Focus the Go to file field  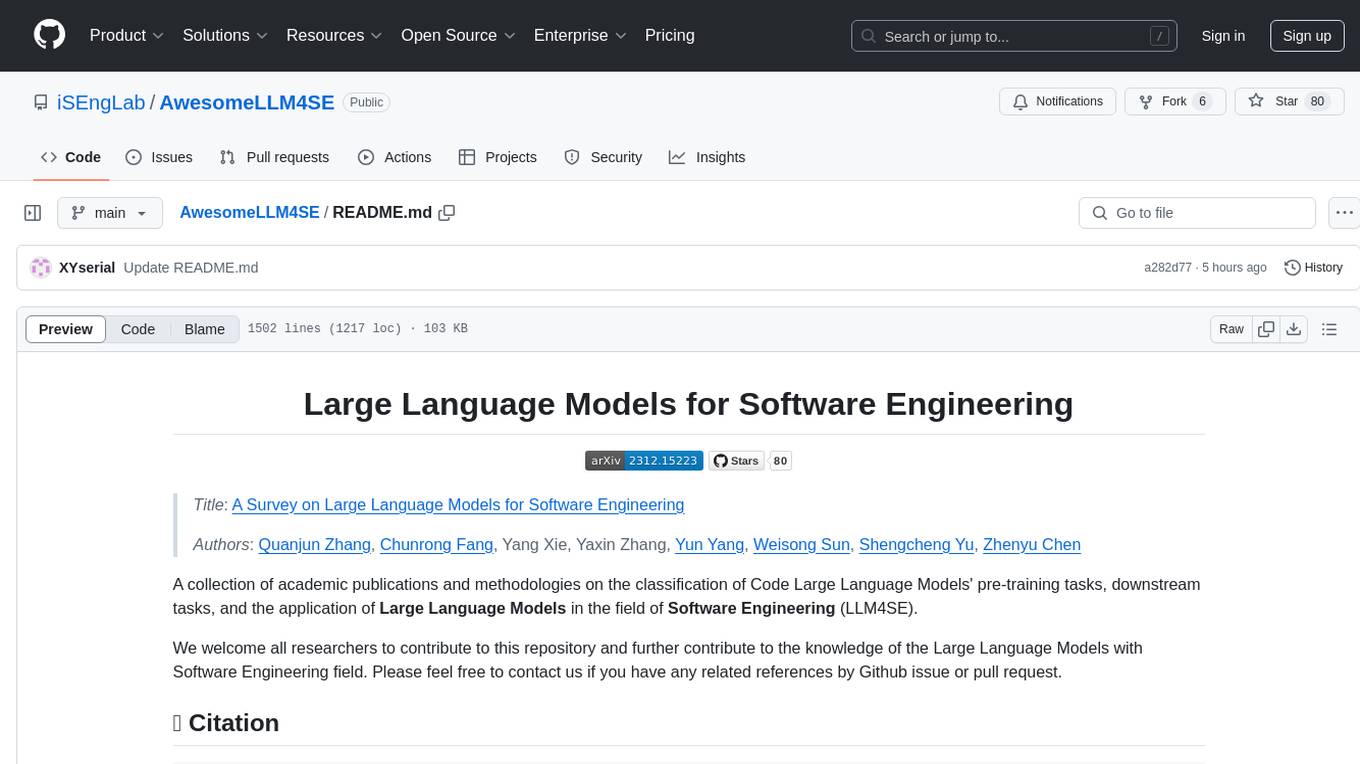(1197, 213)
